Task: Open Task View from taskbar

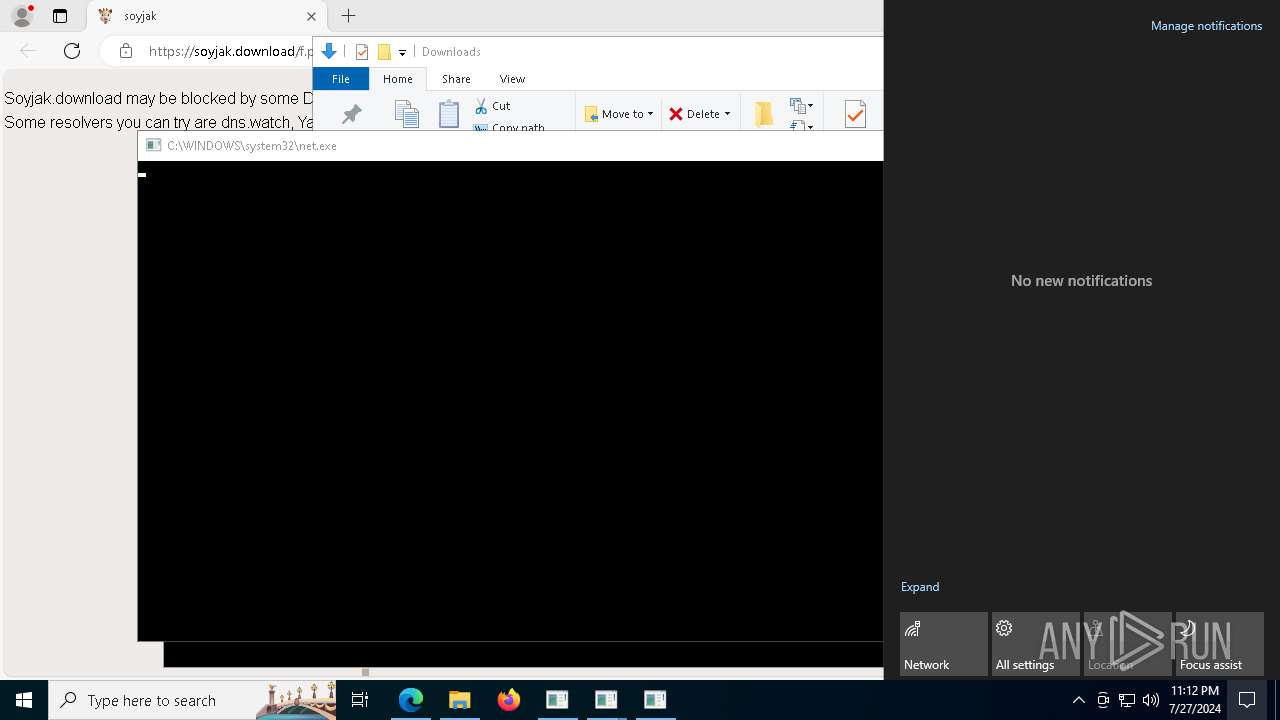Action: (360, 700)
